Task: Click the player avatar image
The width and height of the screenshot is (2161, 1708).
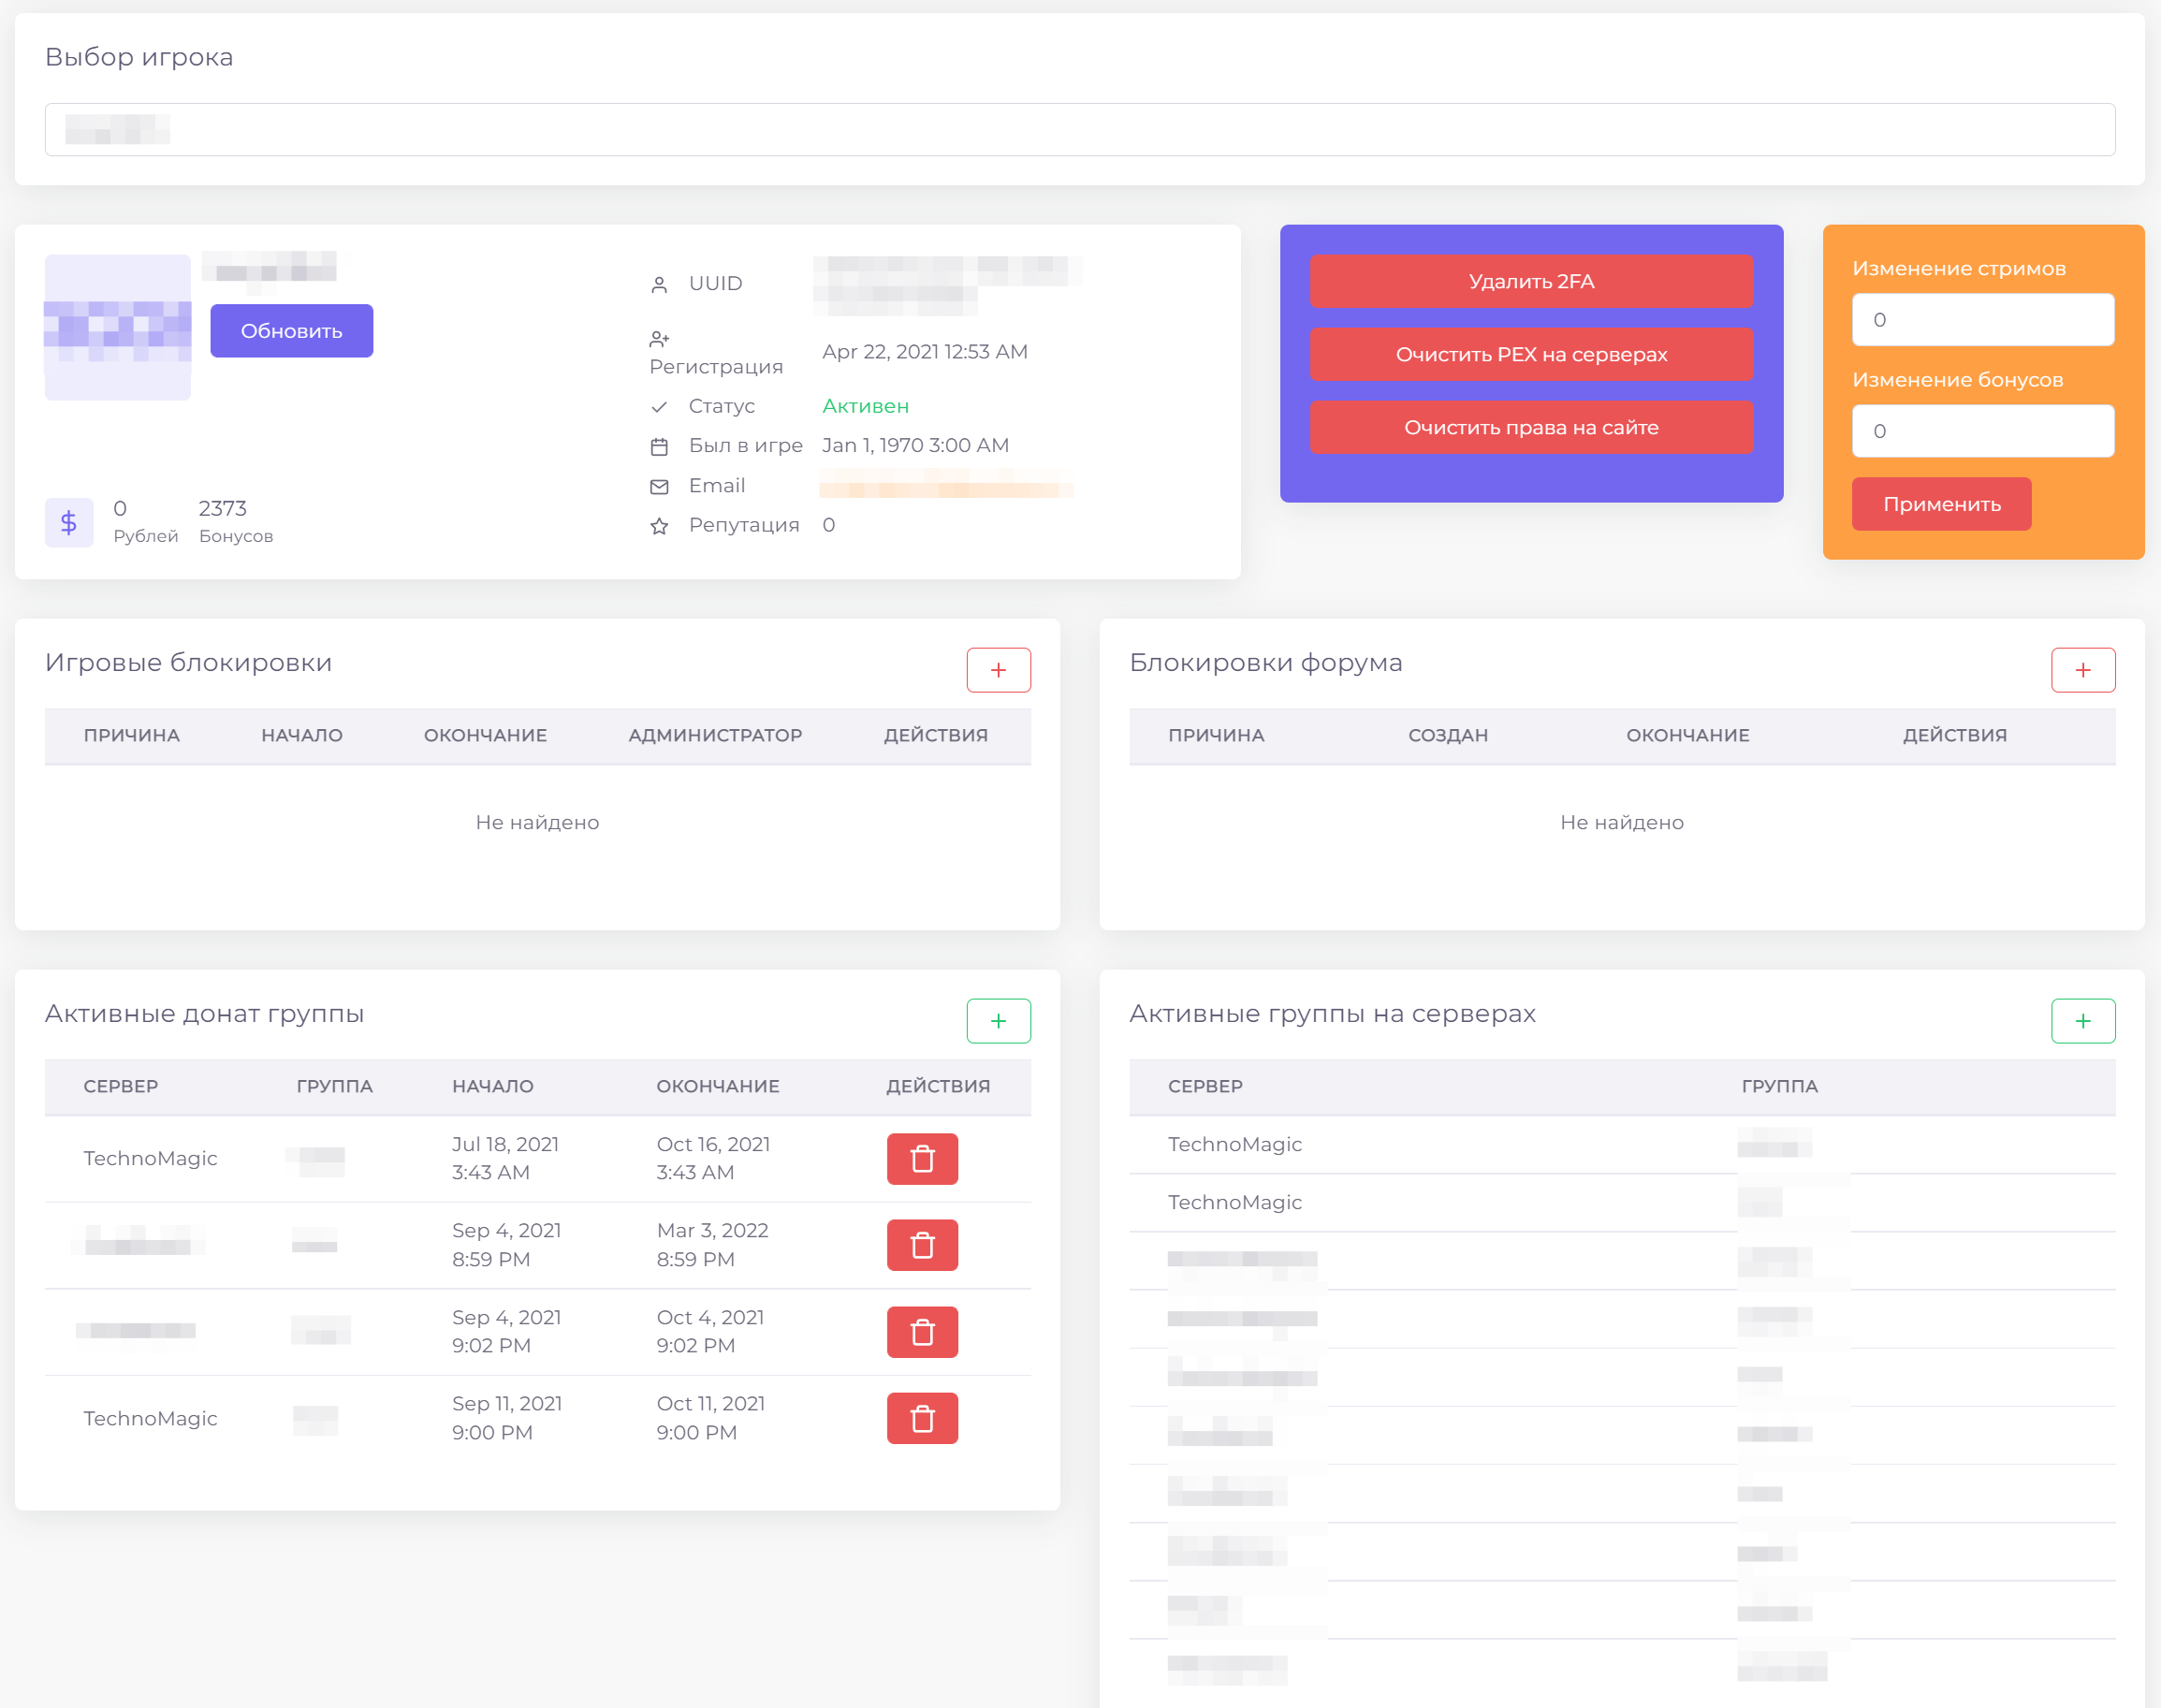Action: coord(118,327)
